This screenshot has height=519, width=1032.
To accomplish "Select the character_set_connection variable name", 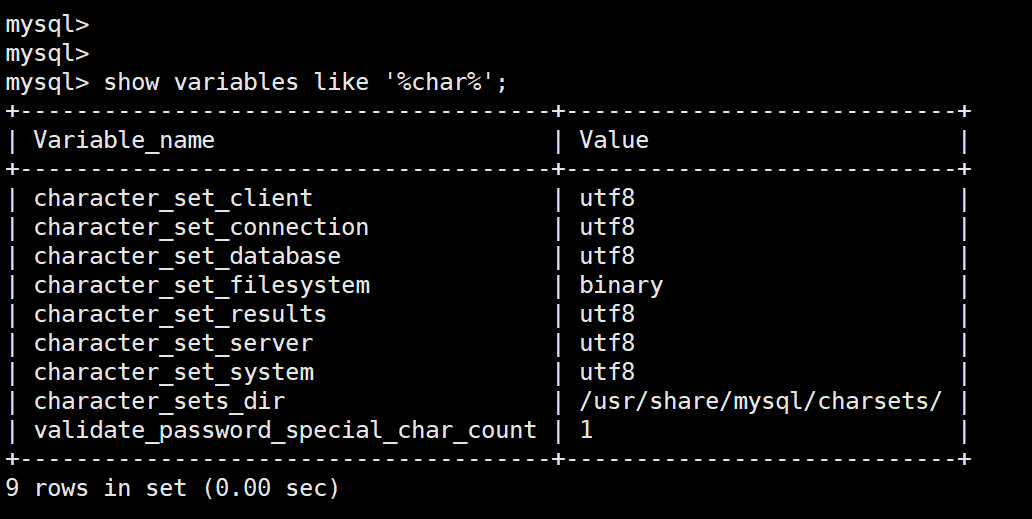I will tap(201, 227).
